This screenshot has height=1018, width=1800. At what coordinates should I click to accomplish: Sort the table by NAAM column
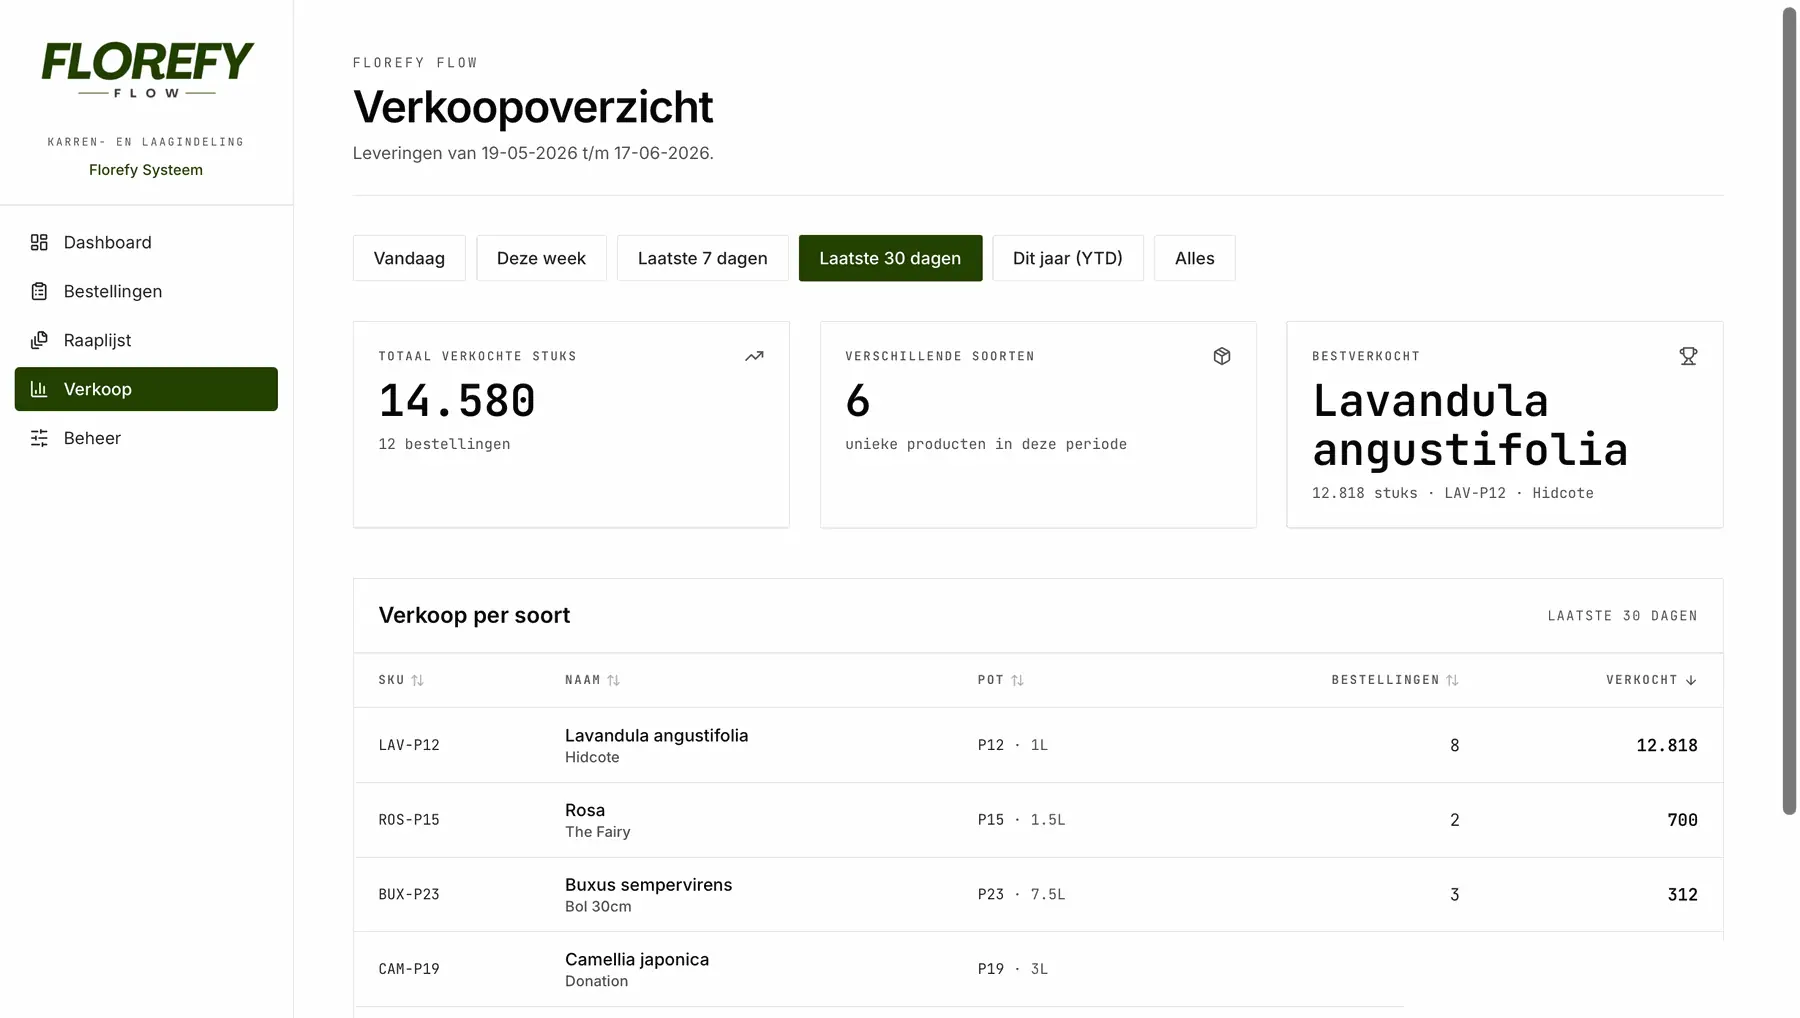pyautogui.click(x=592, y=680)
